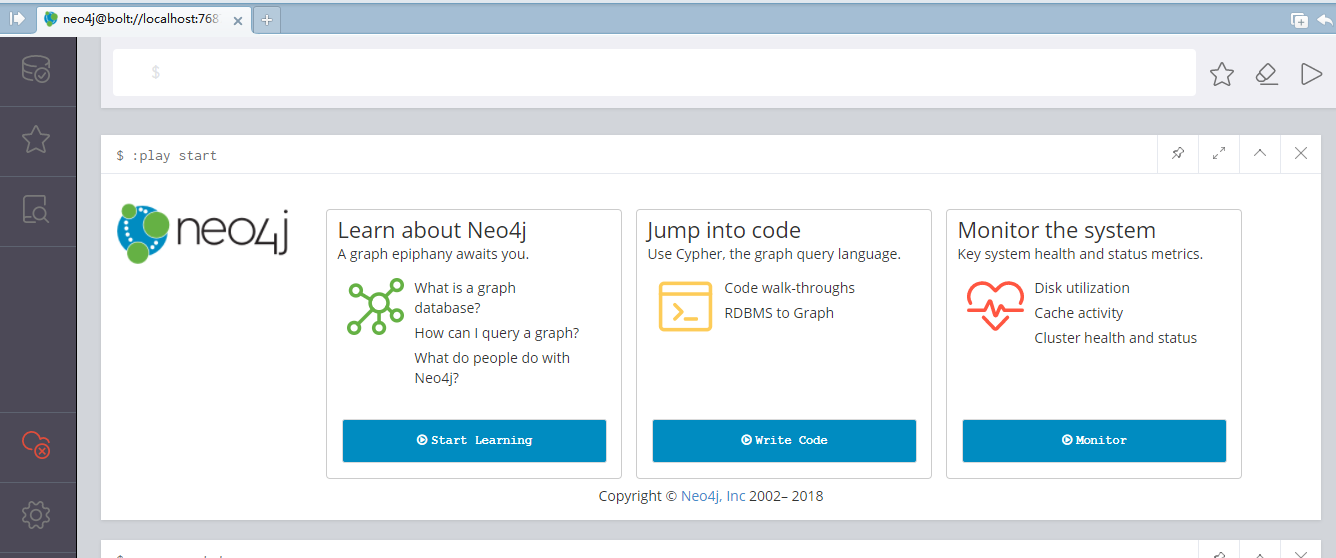
Task: Clear editor with the eraser icon
Action: 1267,74
